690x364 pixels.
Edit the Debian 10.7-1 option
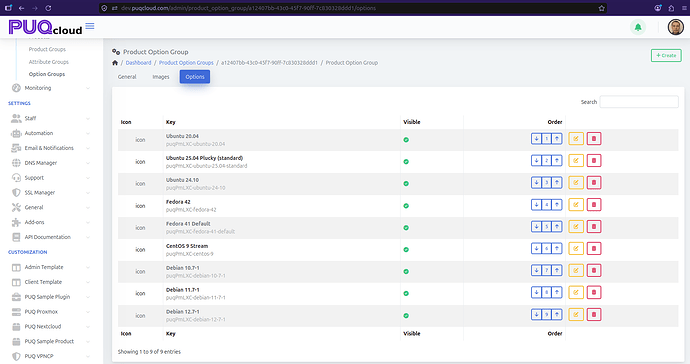[576, 270]
